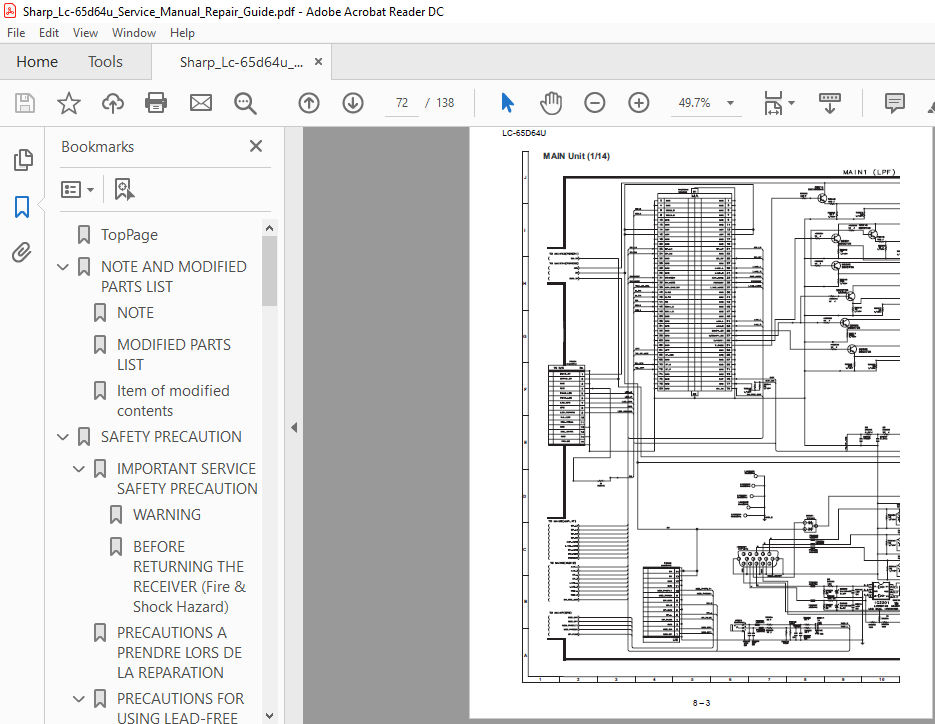Open the File menu
This screenshot has width=935, height=724.
tap(16, 33)
